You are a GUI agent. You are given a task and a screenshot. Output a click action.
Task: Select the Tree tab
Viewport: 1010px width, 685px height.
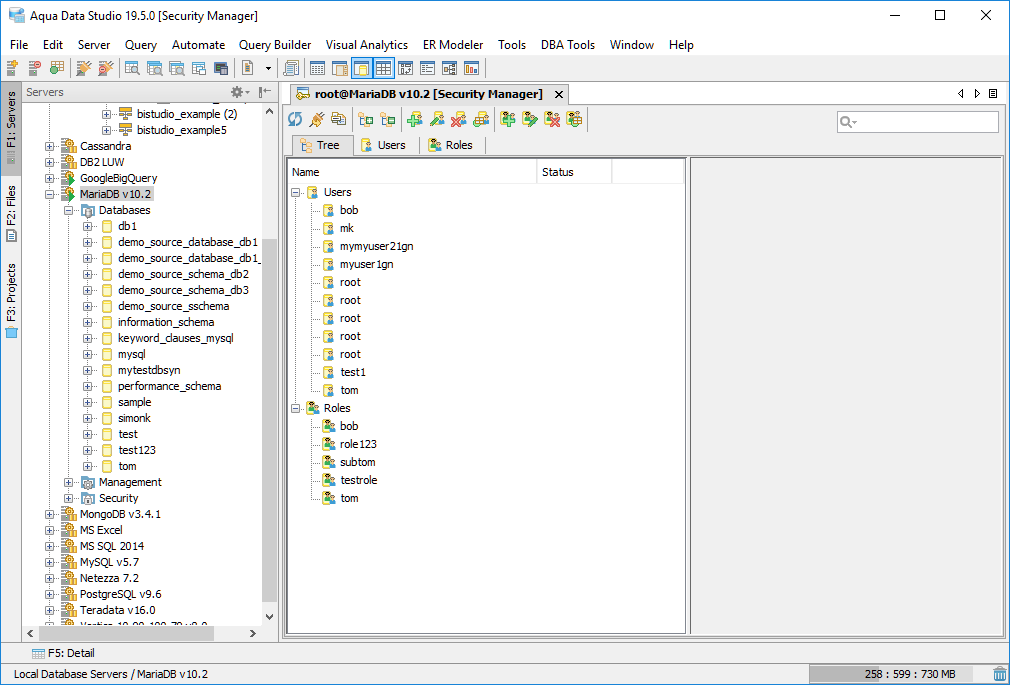click(321, 145)
